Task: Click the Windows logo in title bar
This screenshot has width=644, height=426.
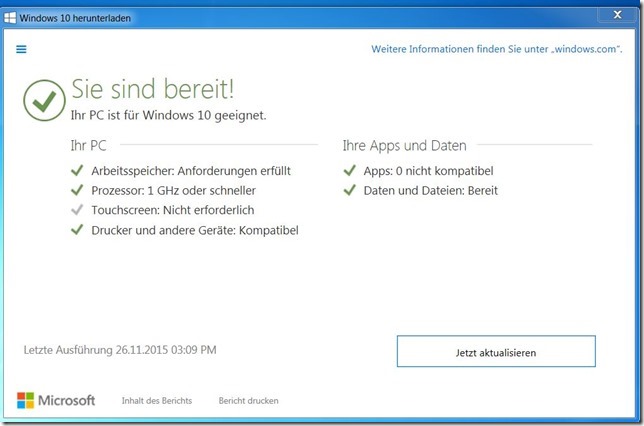Action: [x=10, y=18]
